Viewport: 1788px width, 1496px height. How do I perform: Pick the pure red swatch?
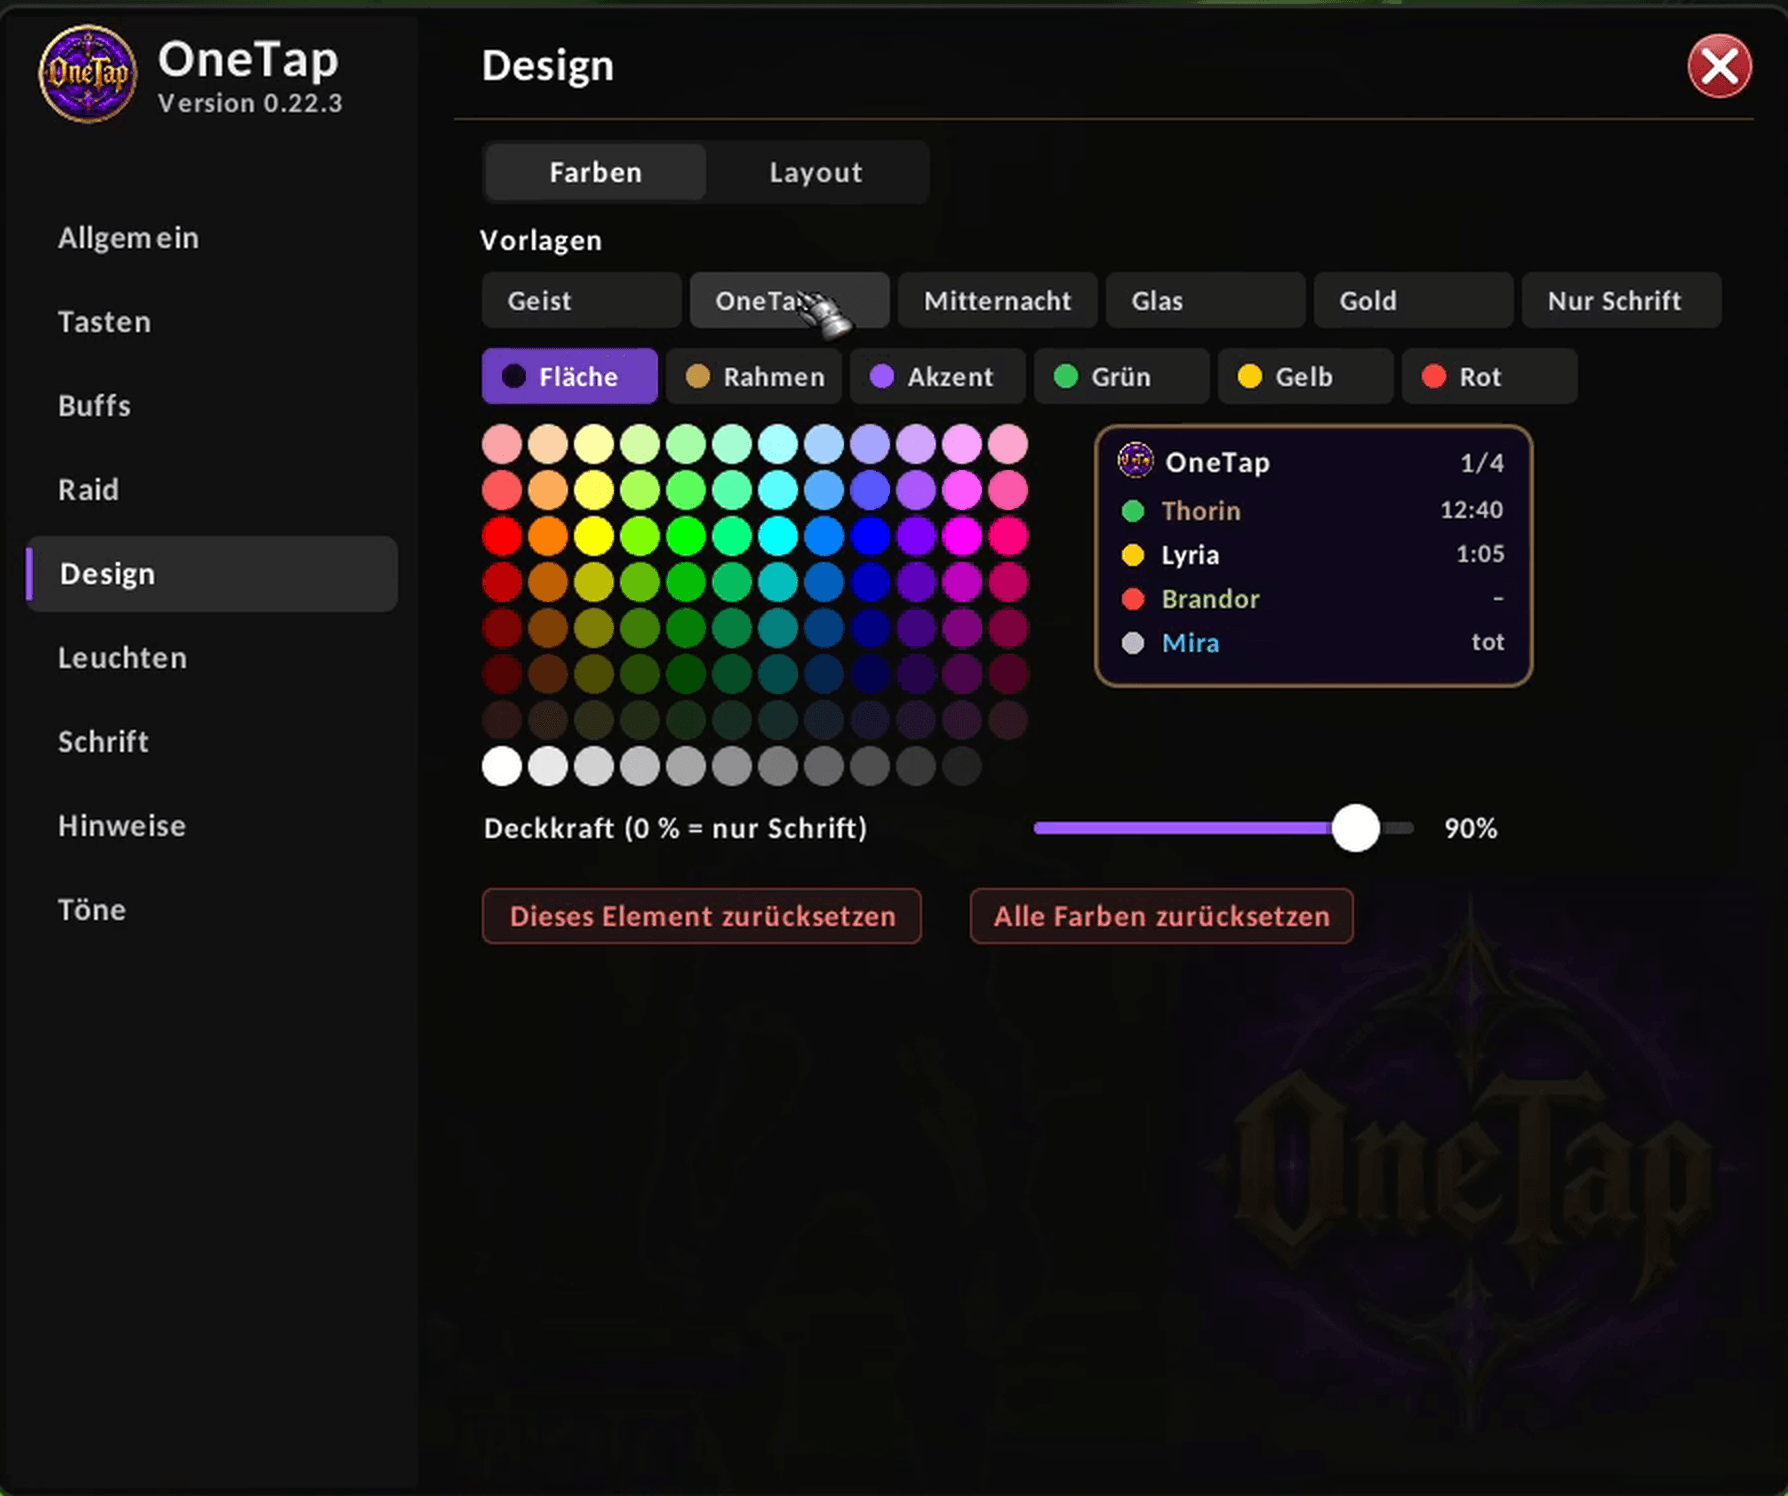coord(502,536)
